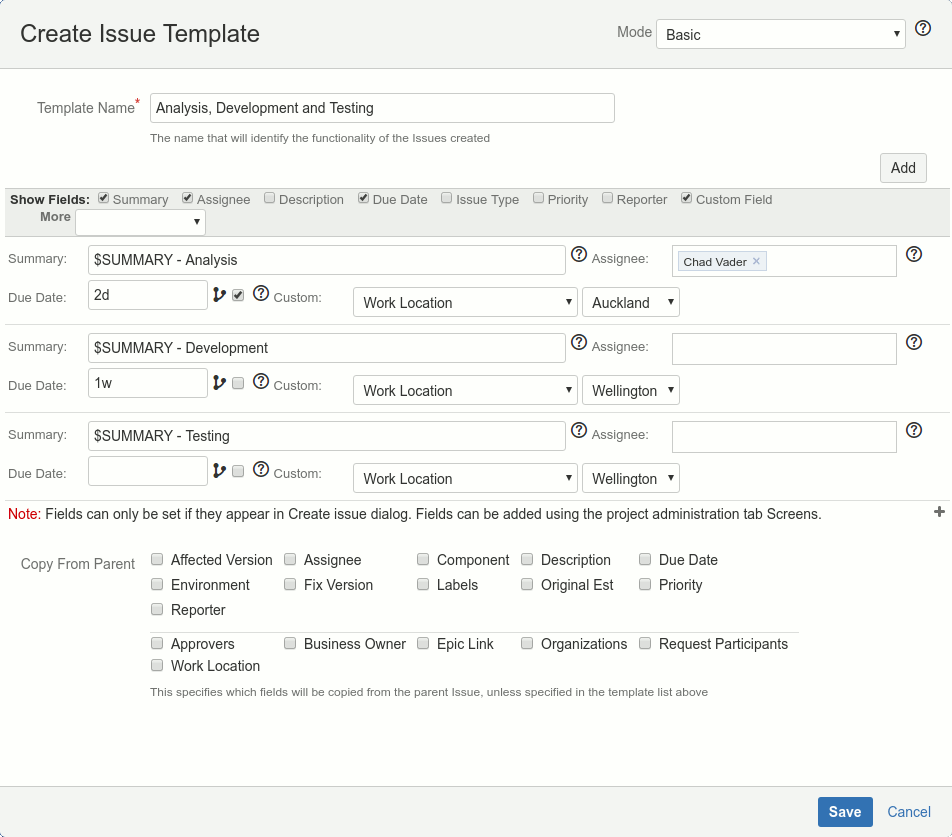Click the Cancel link

pyautogui.click(x=909, y=812)
